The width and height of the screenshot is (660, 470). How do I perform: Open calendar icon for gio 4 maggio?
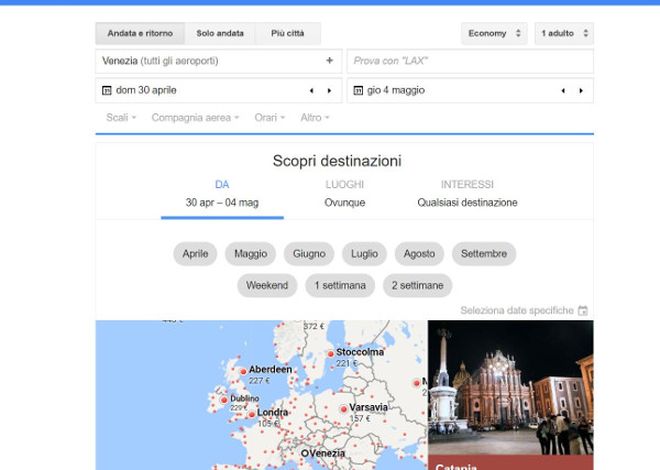point(358,90)
